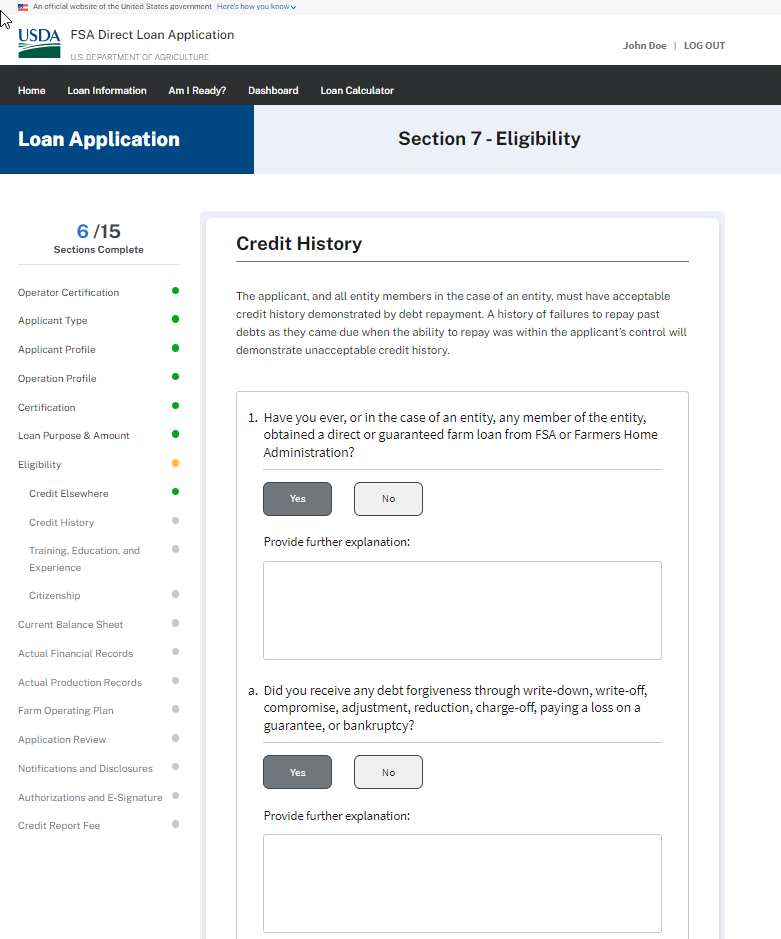
Task: Click green status dot beside Operator Certification
Action: (175, 290)
